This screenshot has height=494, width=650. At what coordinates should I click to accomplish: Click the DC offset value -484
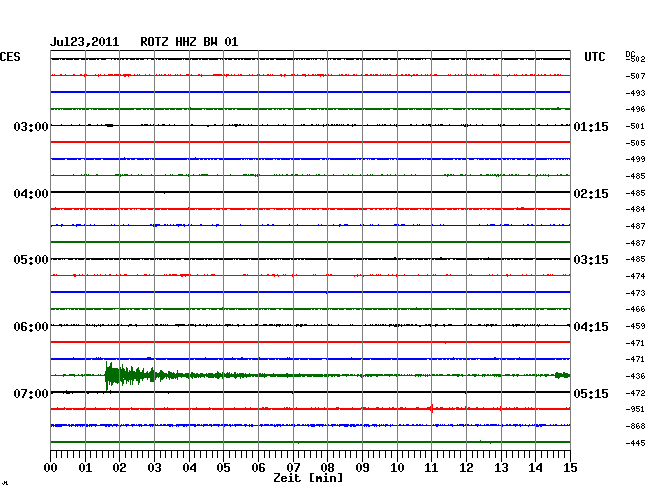(x=635, y=209)
